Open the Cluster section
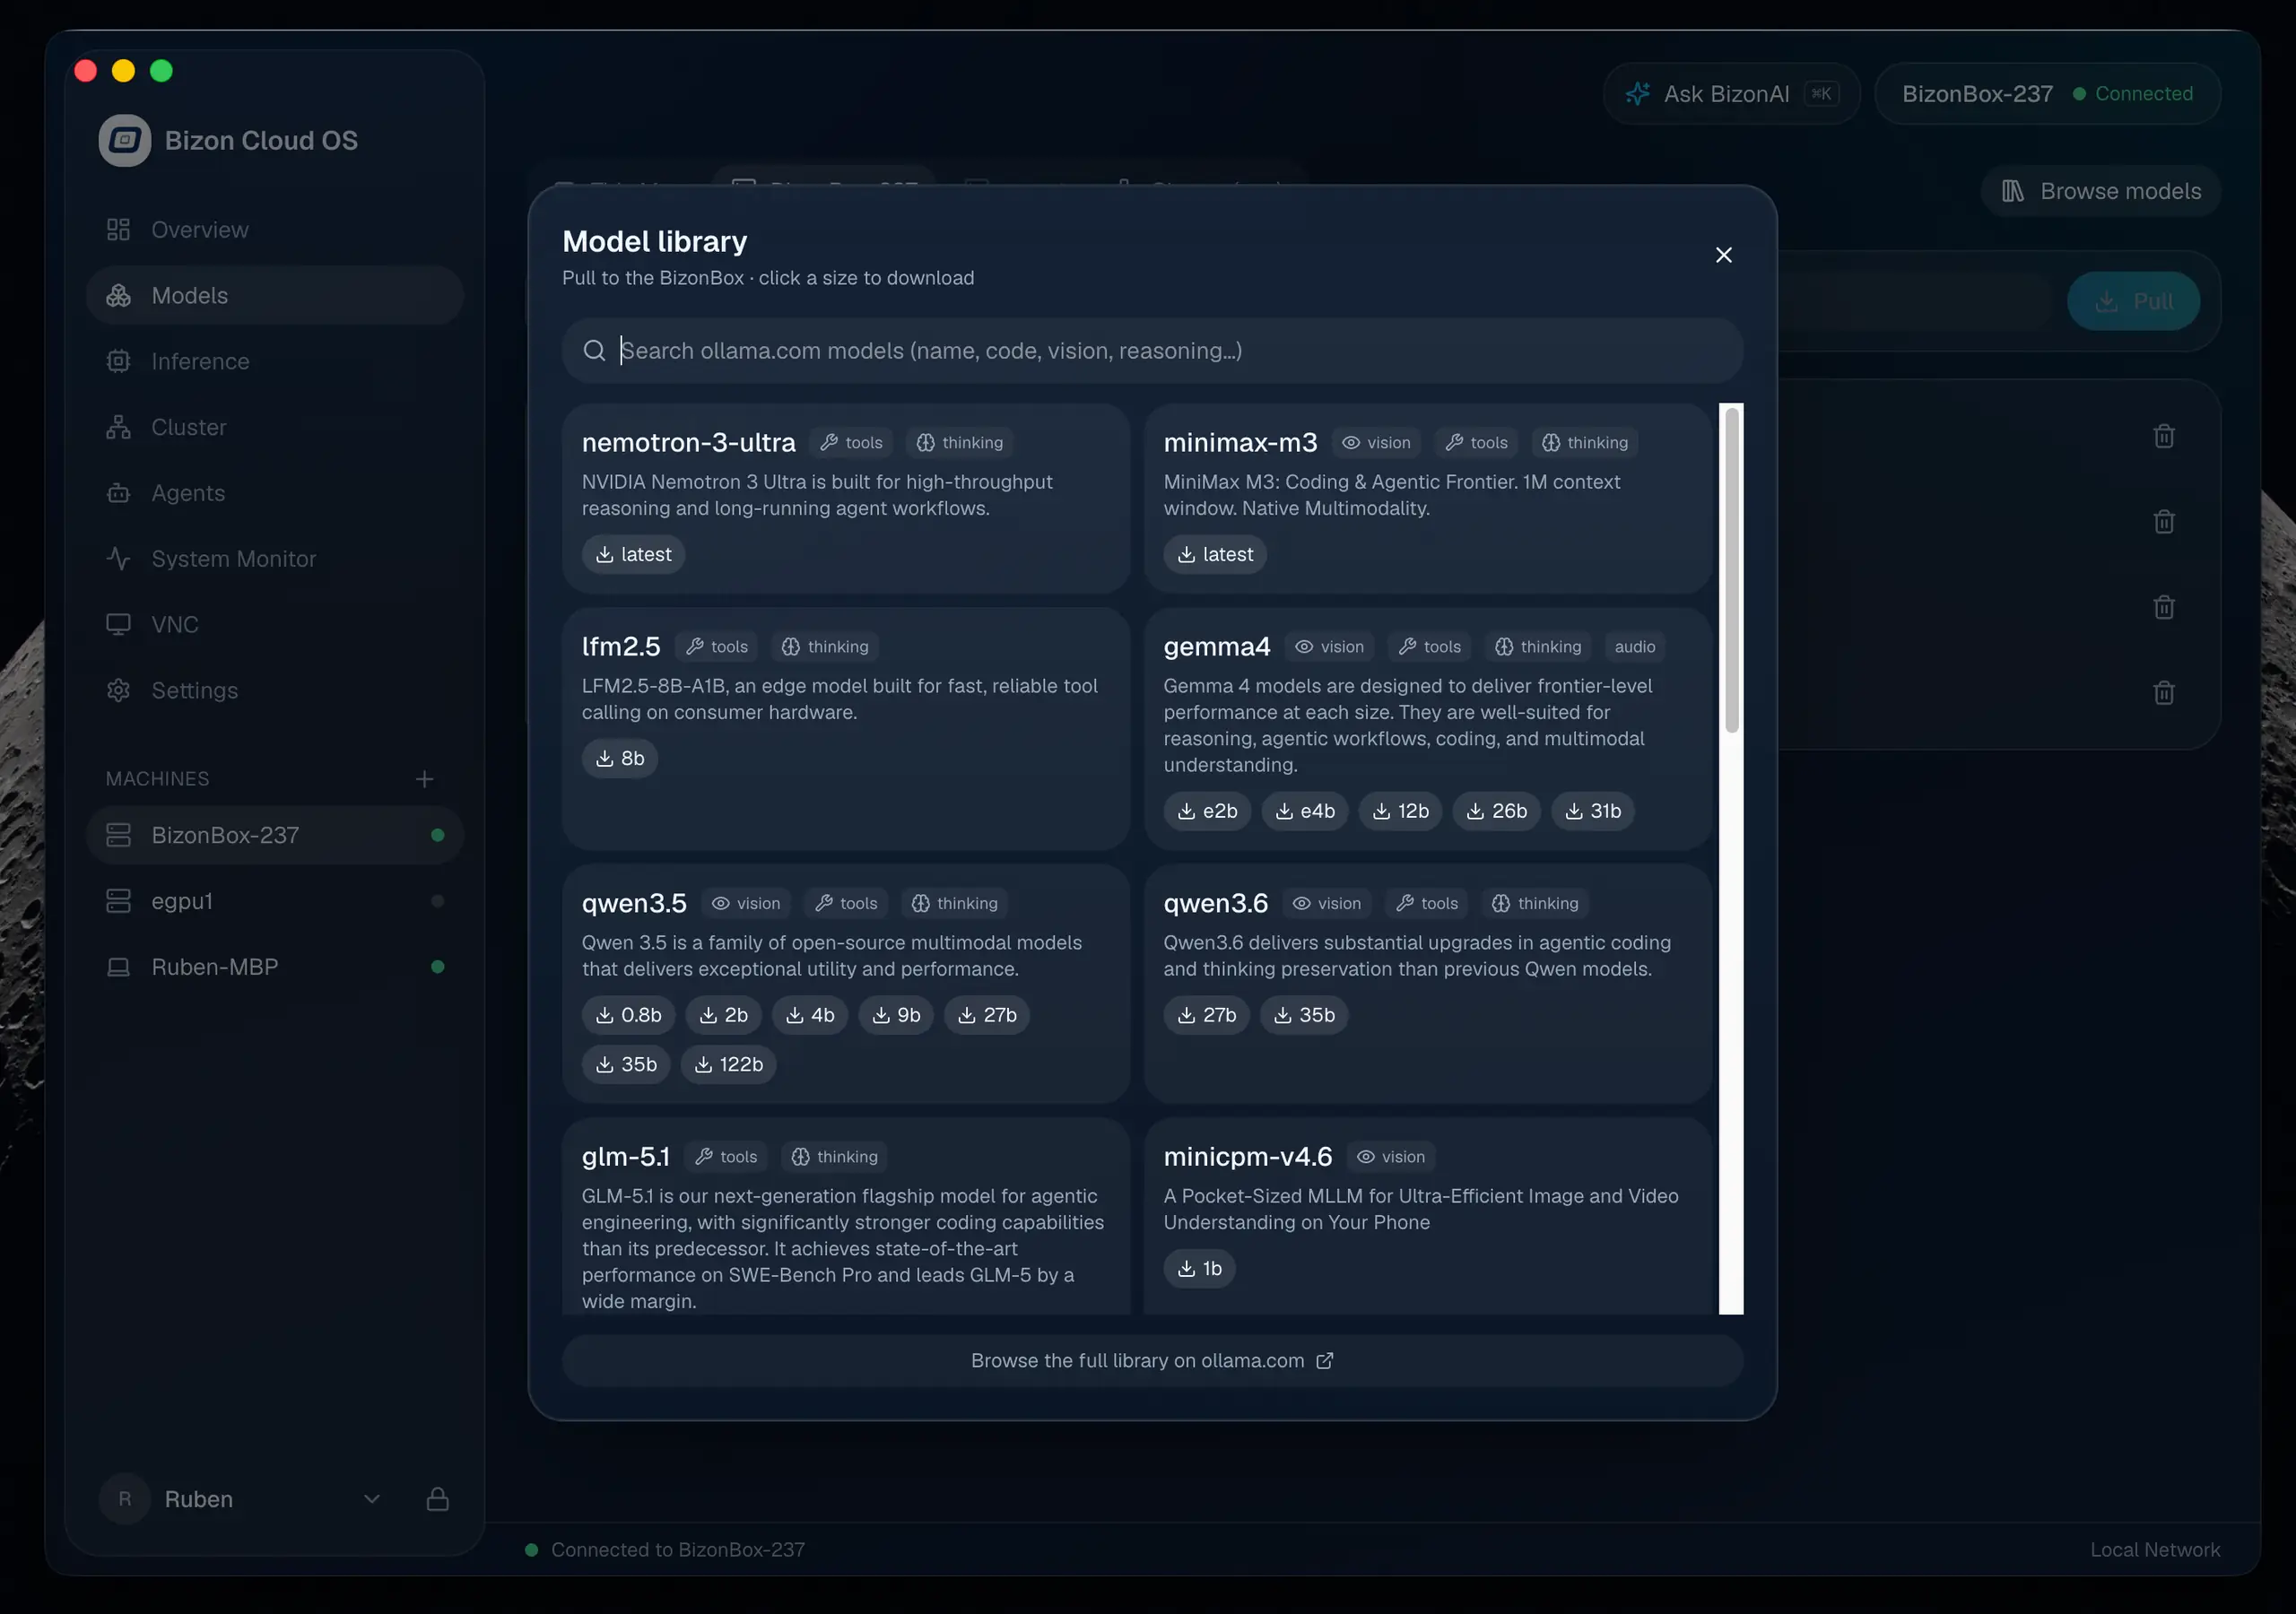 click(x=274, y=427)
